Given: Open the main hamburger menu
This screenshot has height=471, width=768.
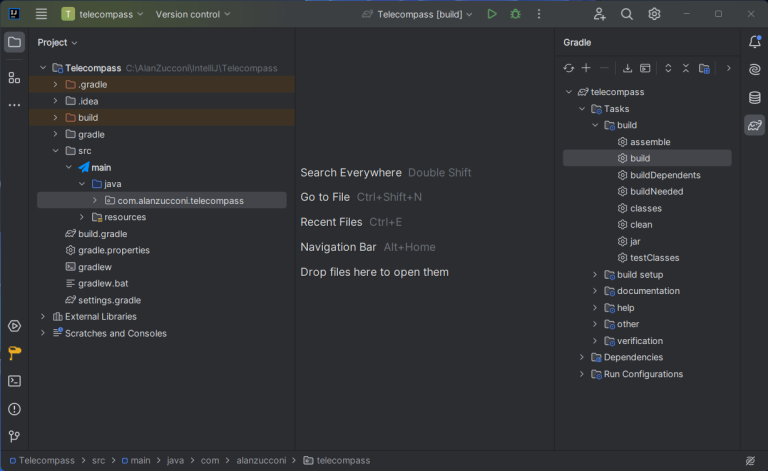Looking at the screenshot, I should click(41, 14).
